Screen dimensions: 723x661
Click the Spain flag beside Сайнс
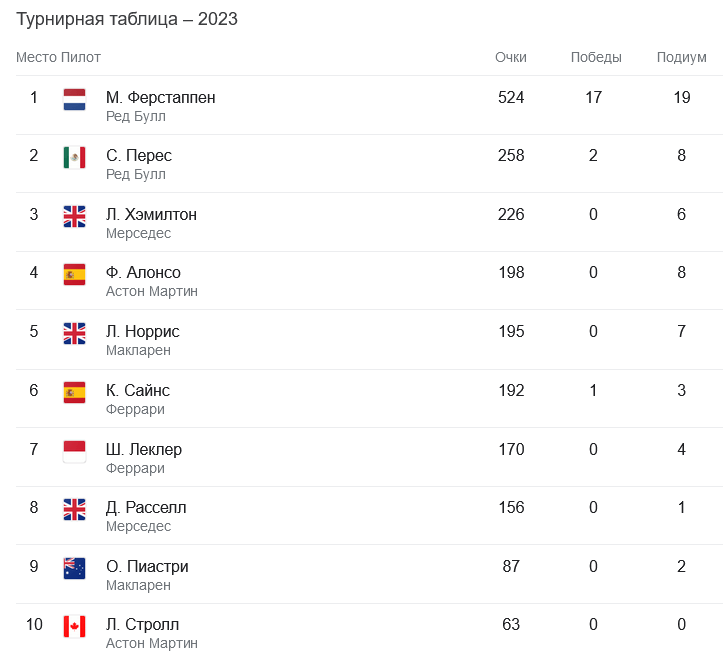tap(74, 392)
